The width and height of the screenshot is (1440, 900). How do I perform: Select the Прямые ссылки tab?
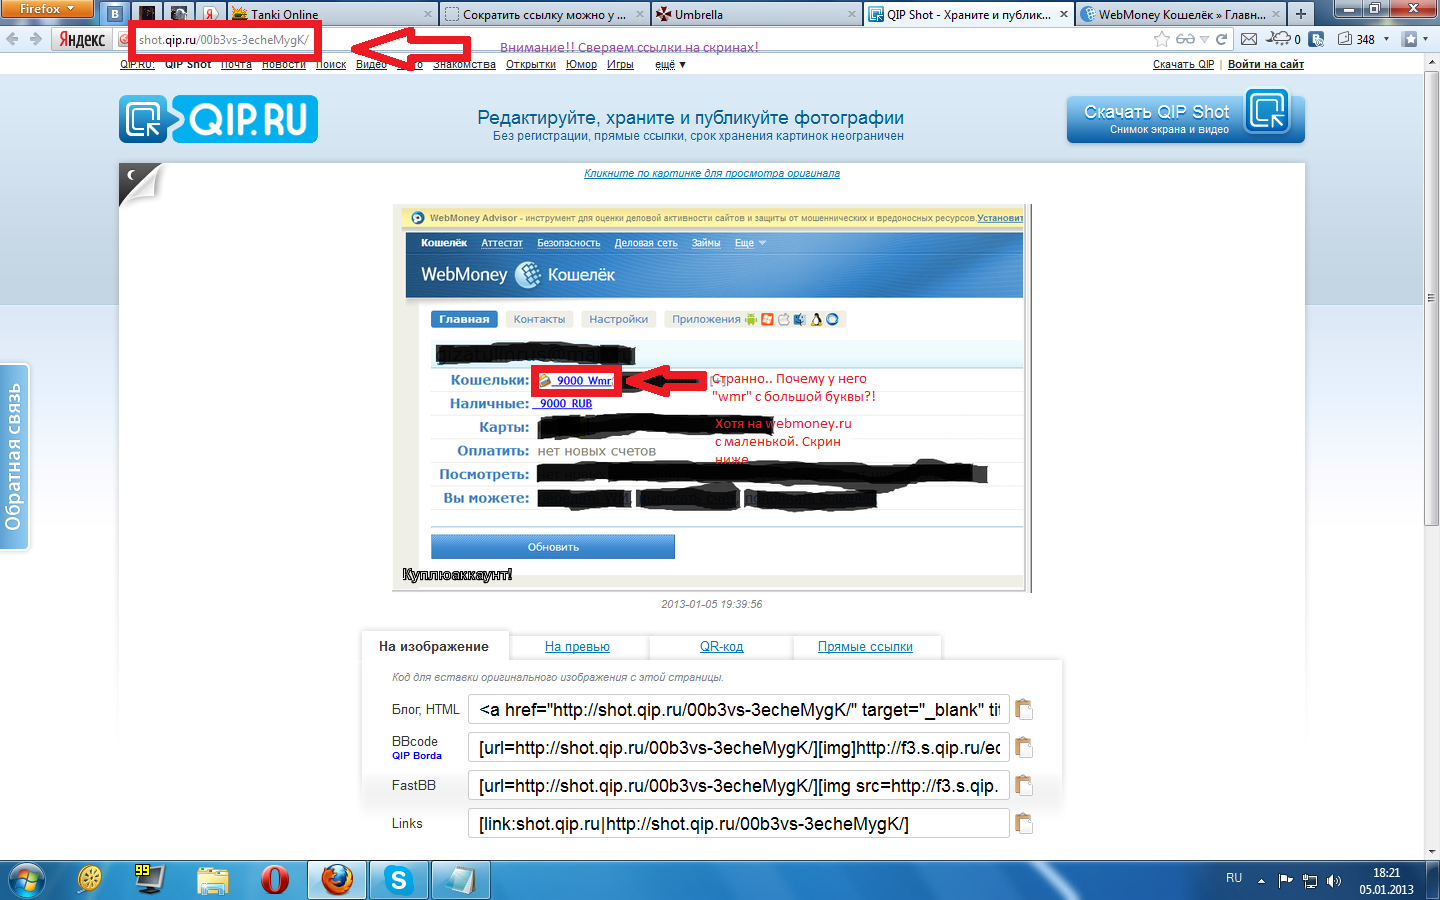pyautogui.click(x=865, y=647)
